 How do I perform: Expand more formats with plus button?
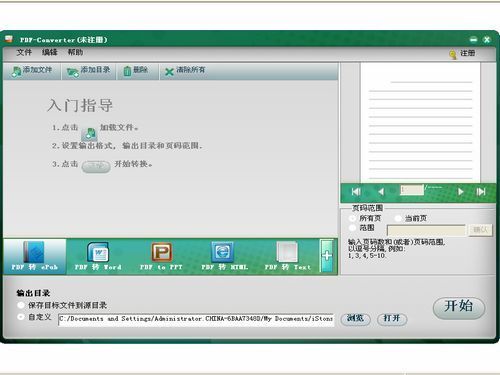tap(327, 256)
